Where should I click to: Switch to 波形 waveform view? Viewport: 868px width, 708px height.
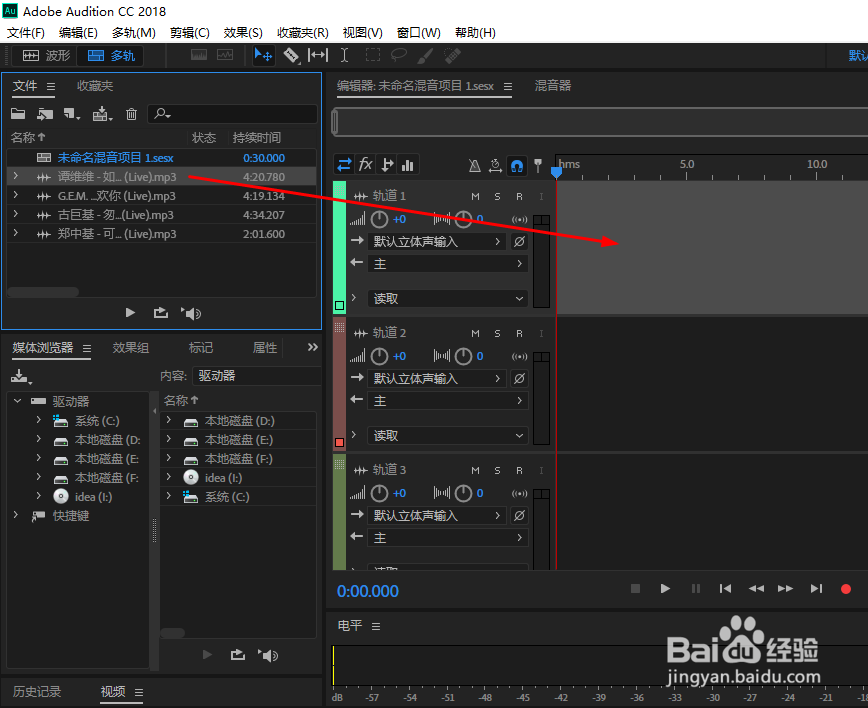coord(46,55)
